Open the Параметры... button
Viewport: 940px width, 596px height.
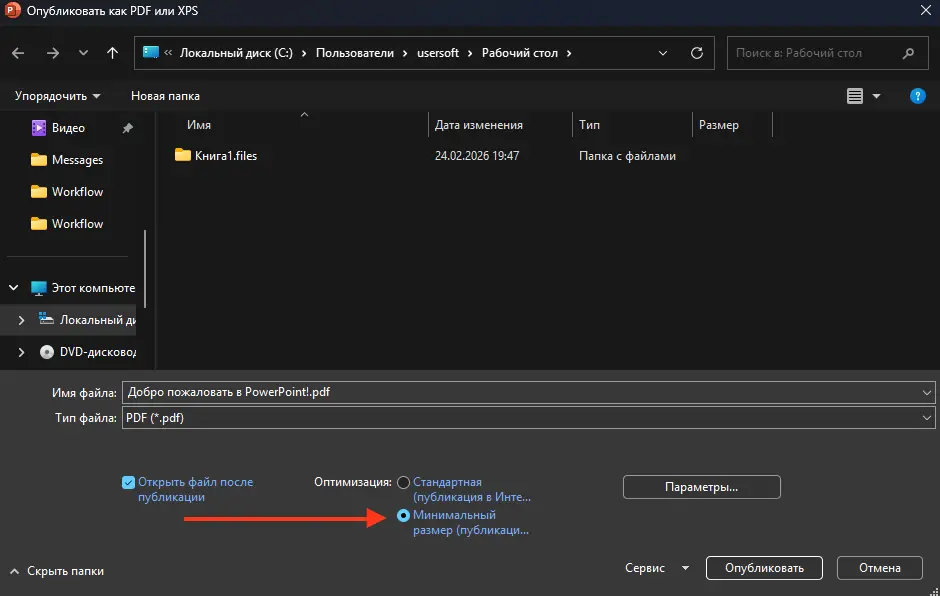(x=701, y=487)
